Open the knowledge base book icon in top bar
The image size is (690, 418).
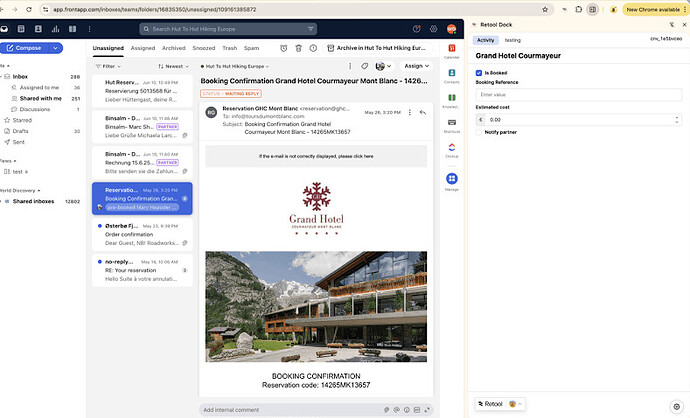73,29
